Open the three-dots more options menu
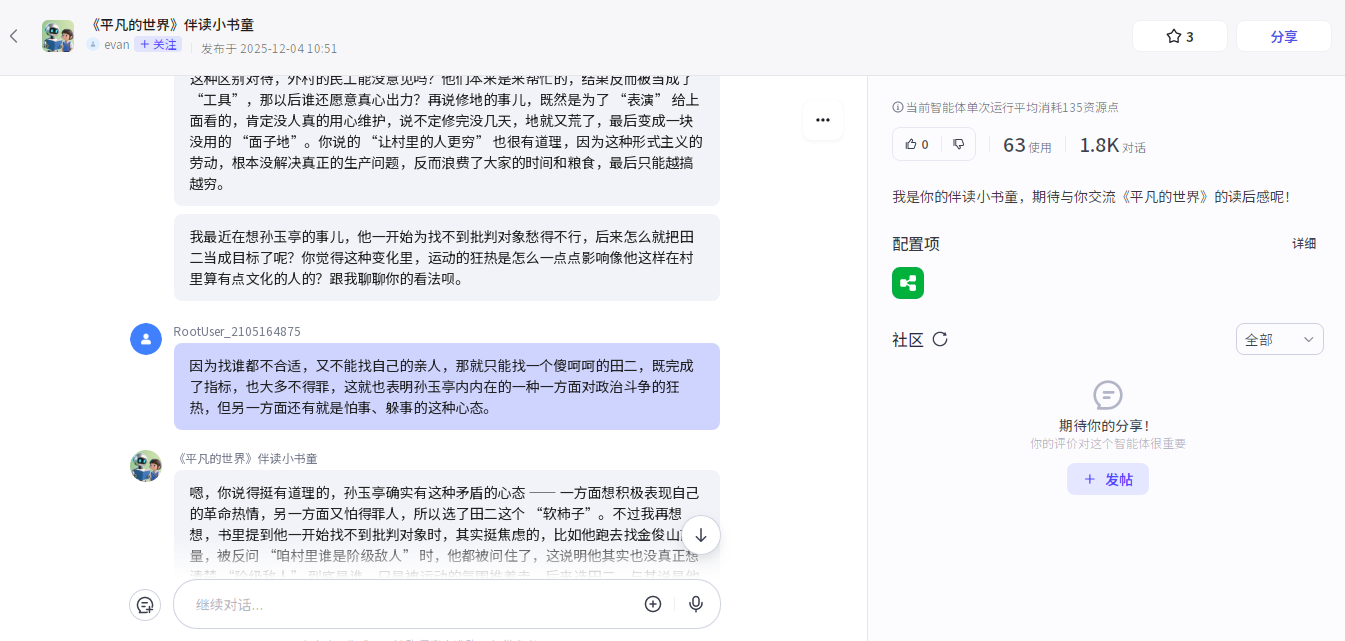 coord(822,120)
